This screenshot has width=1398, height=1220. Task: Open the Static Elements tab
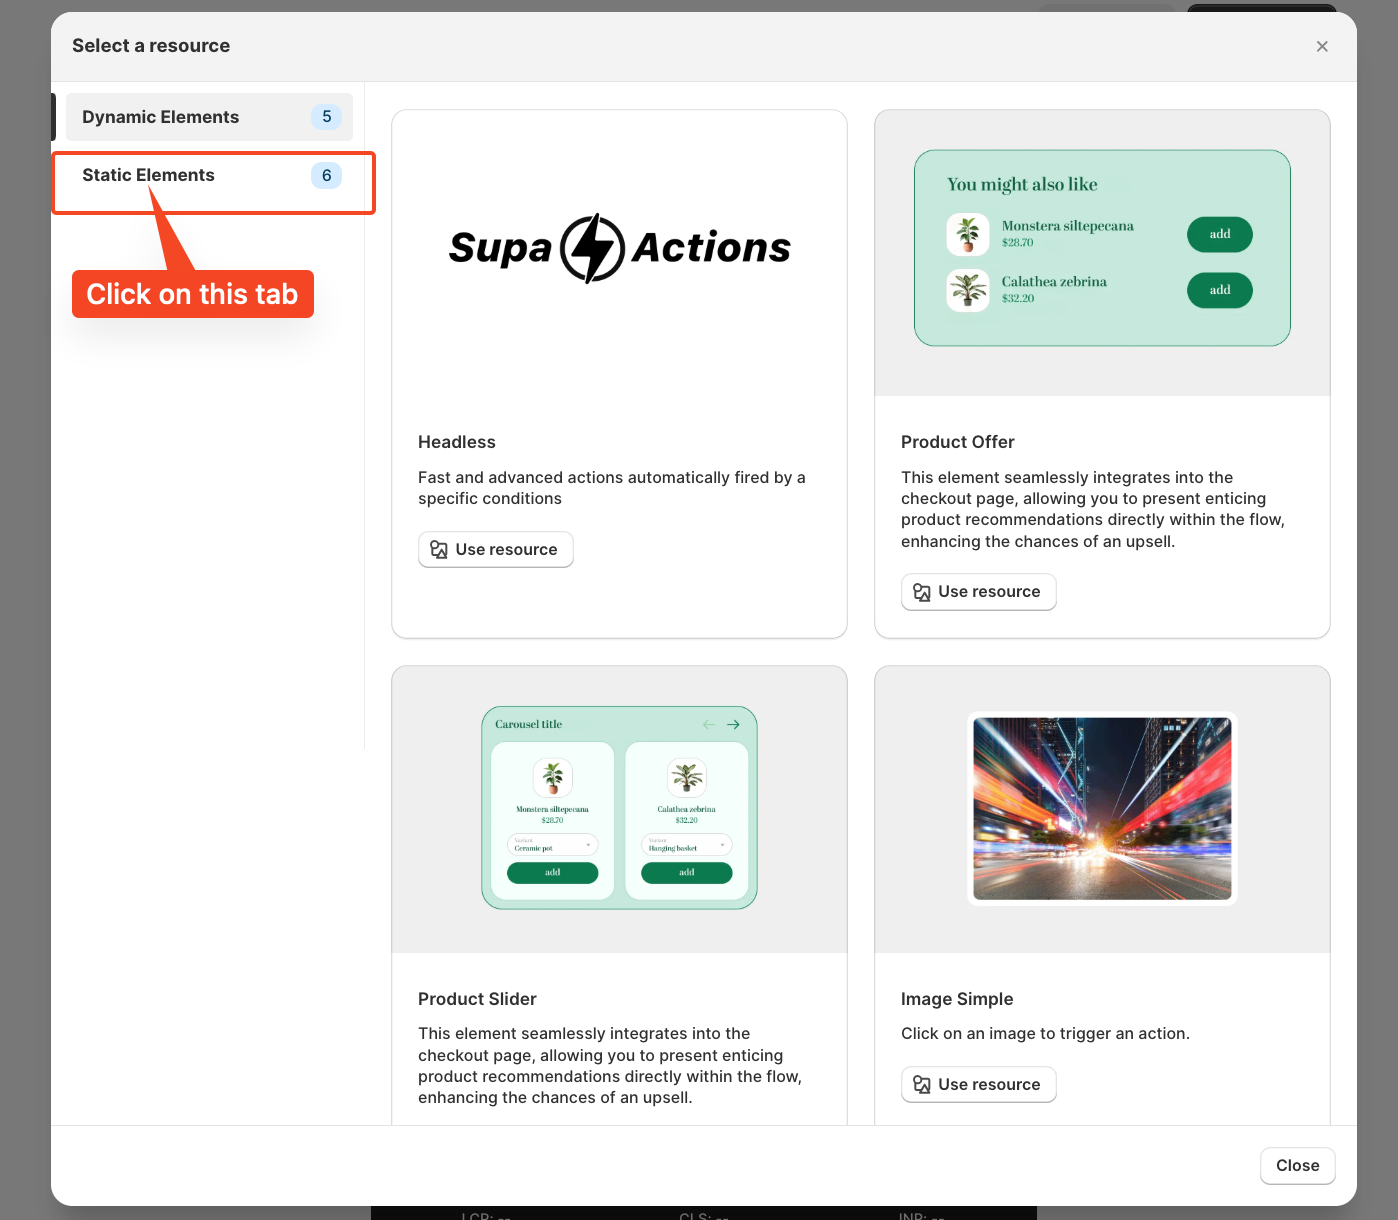coord(209,176)
